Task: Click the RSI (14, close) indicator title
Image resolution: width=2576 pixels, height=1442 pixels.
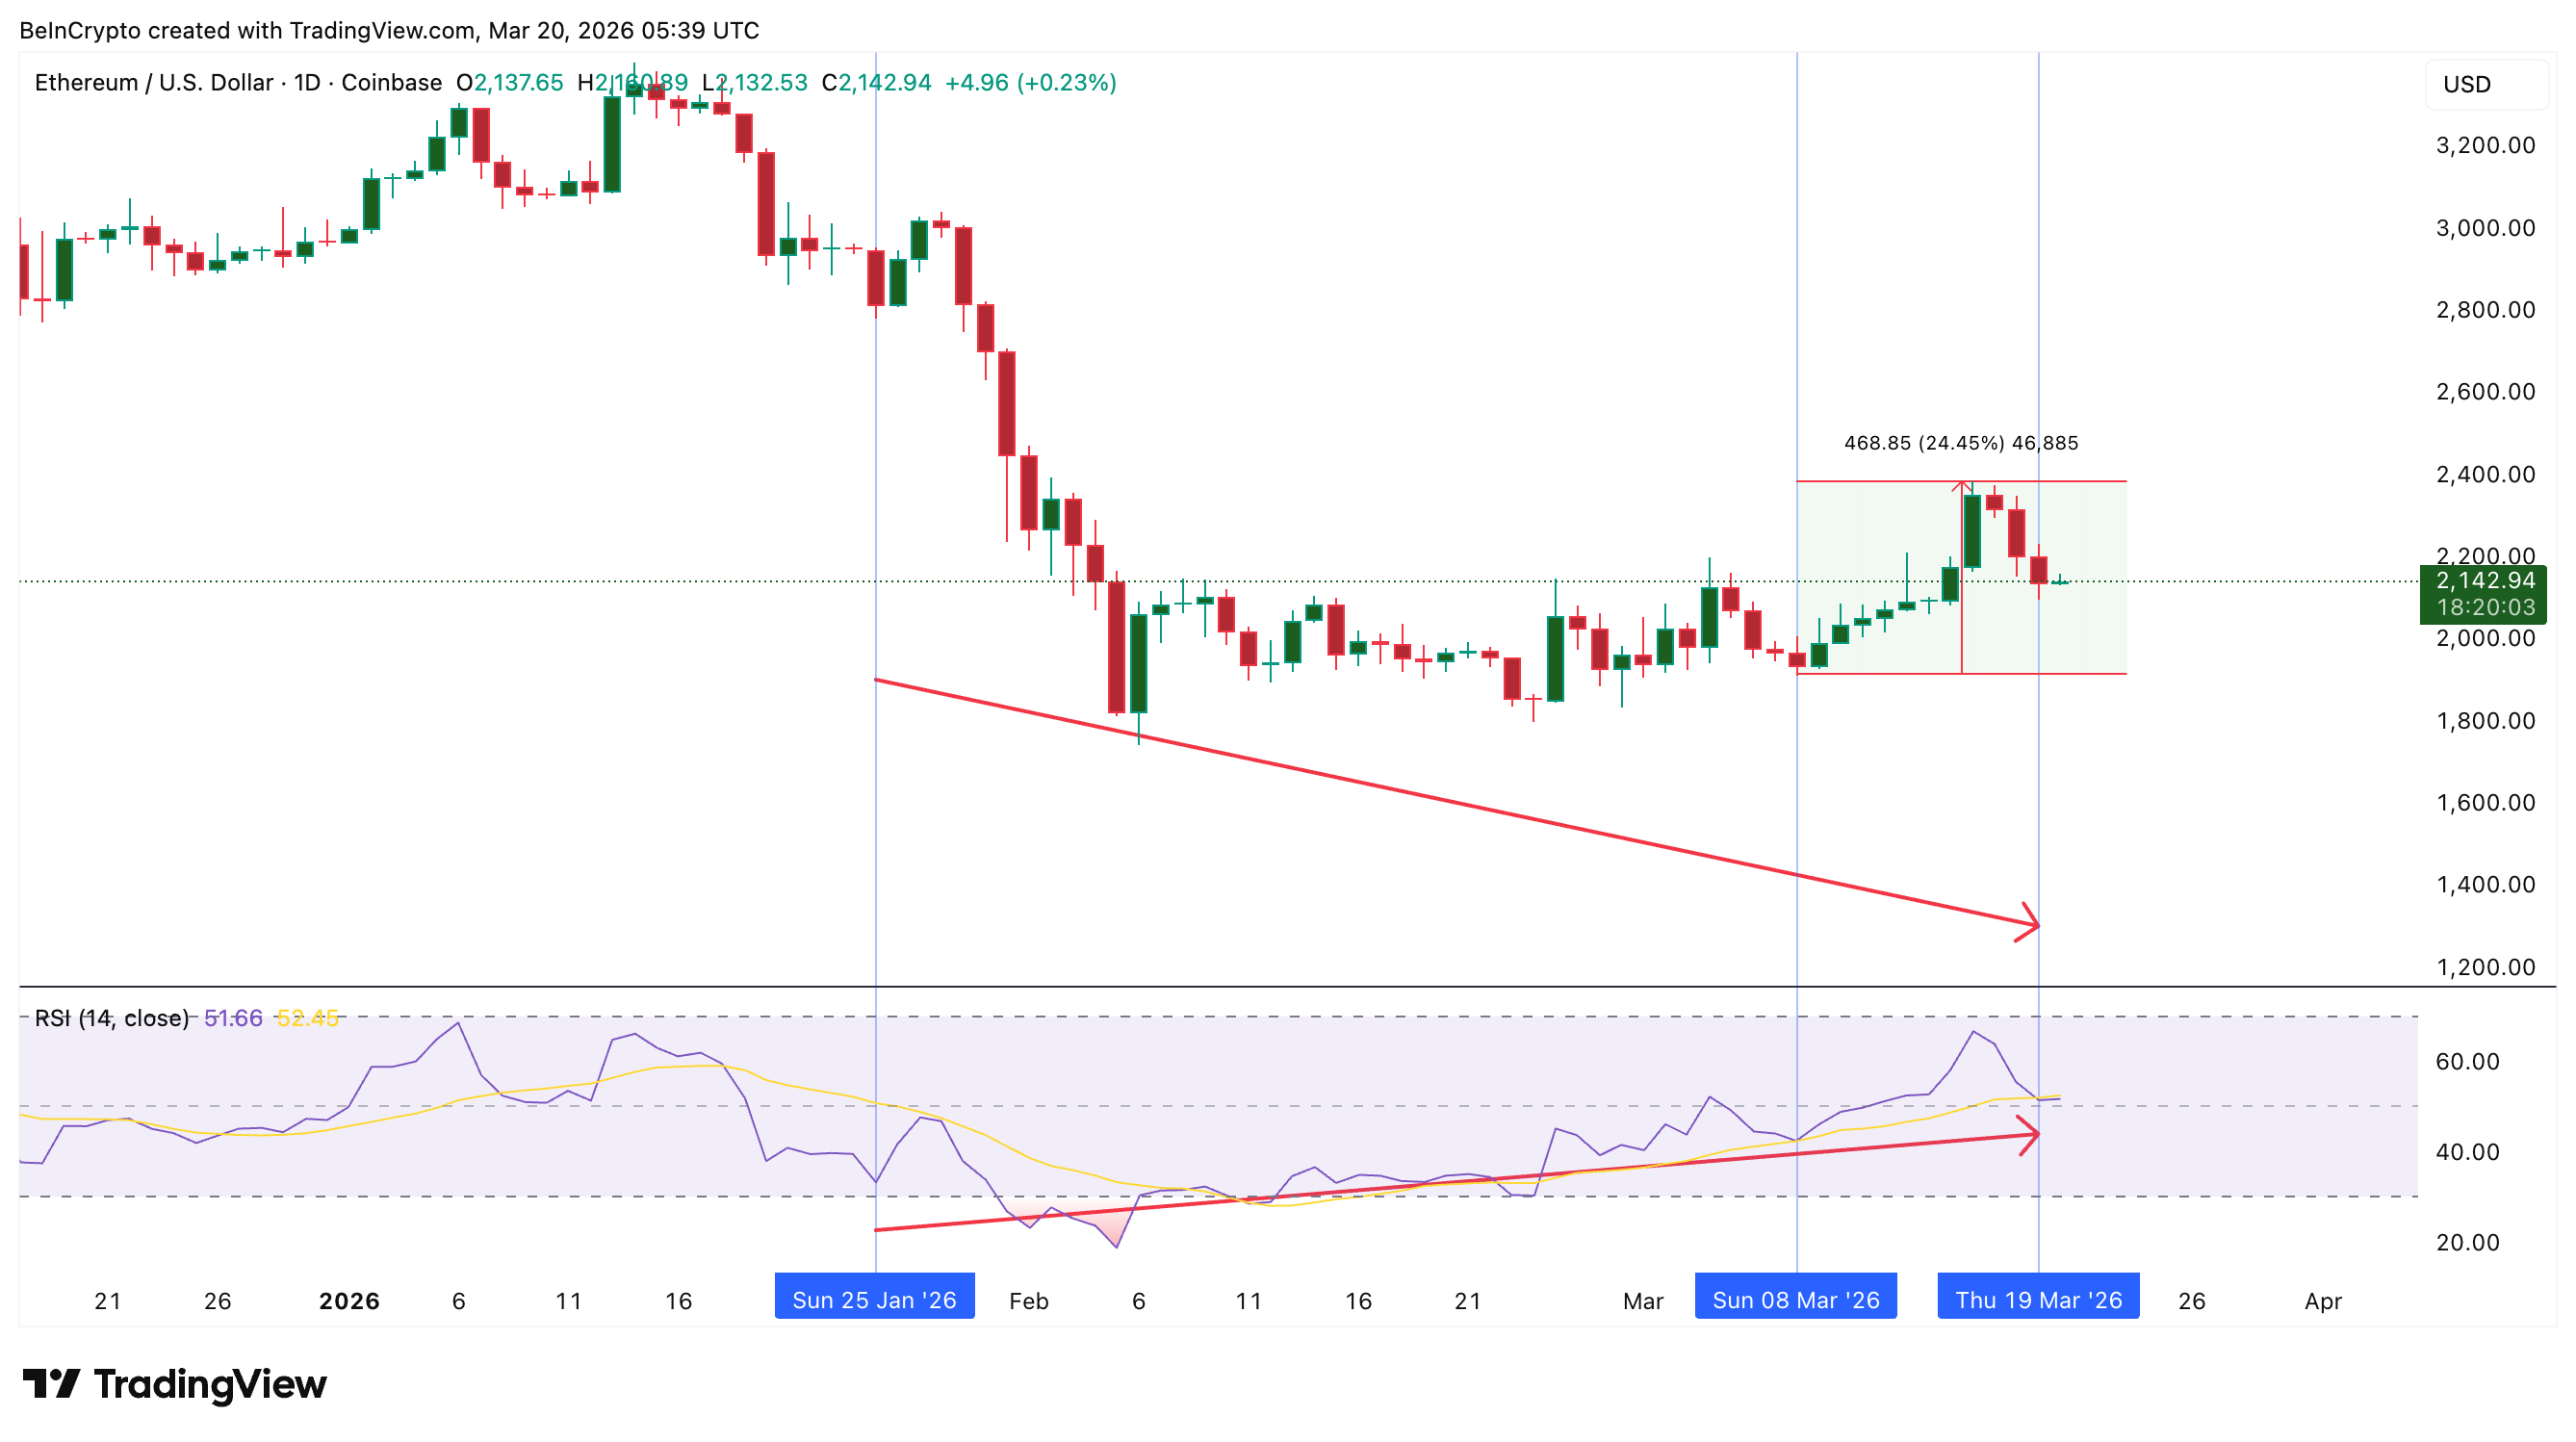Action: pyautogui.click(x=111, y=1018)
